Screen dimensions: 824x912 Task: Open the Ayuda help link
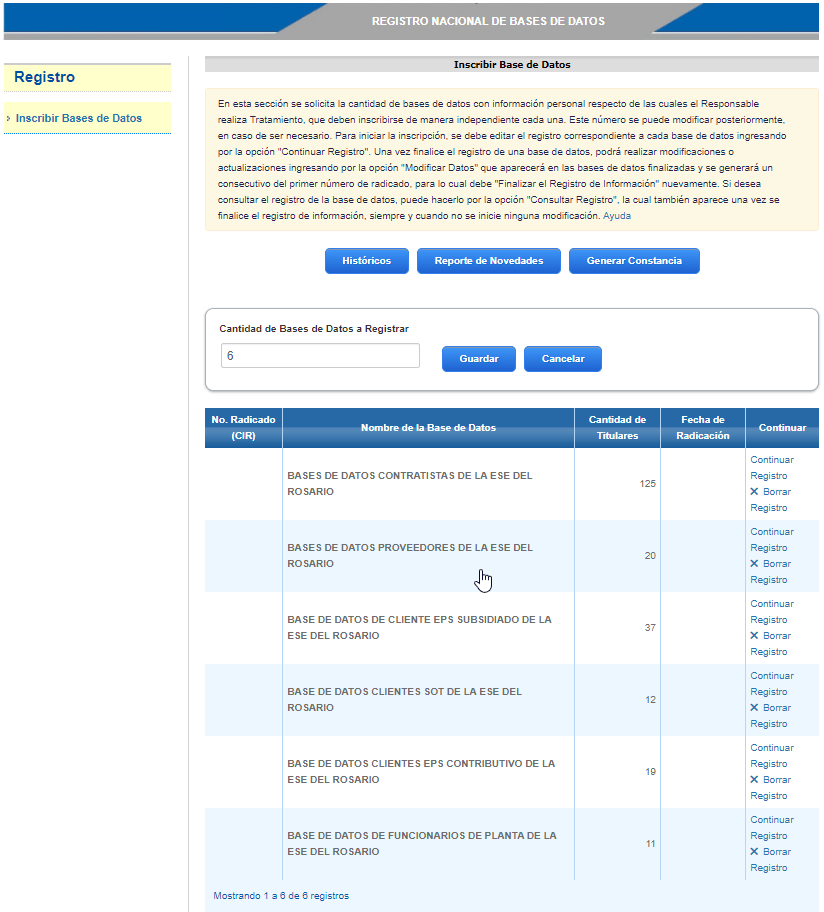click(x=616, y=216)
